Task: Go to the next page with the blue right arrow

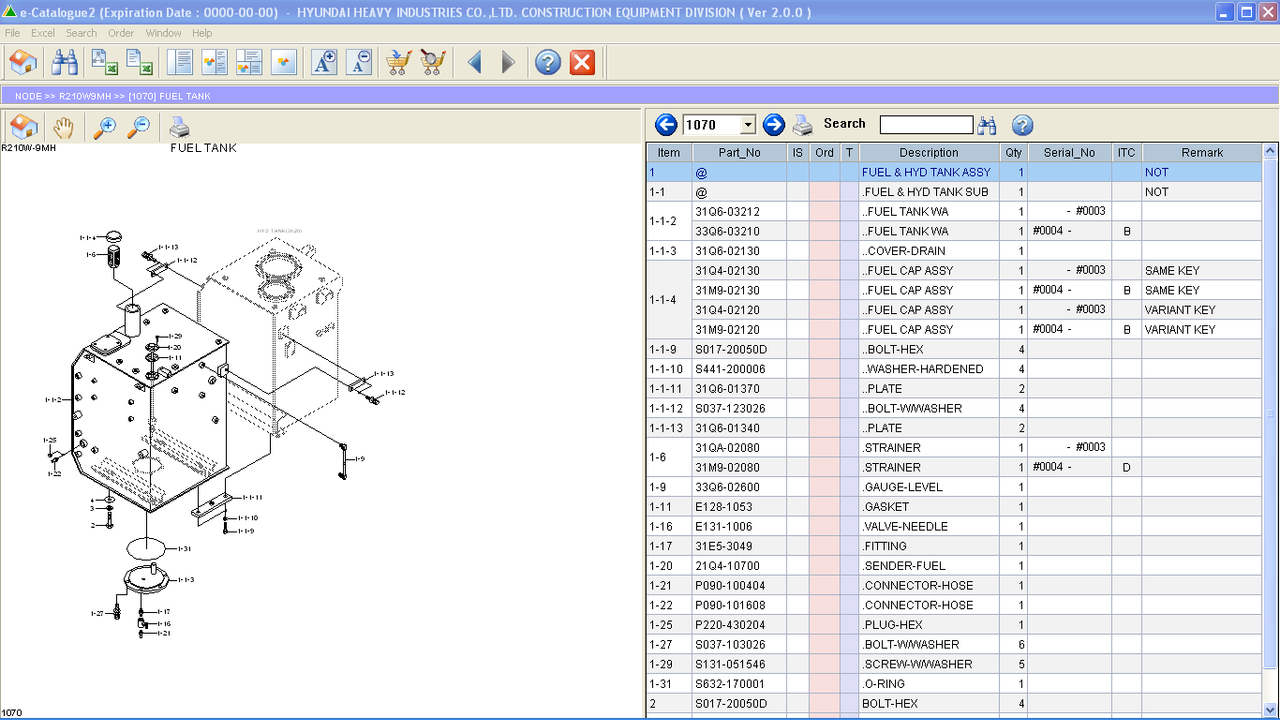Action: (x=773, y=125)
